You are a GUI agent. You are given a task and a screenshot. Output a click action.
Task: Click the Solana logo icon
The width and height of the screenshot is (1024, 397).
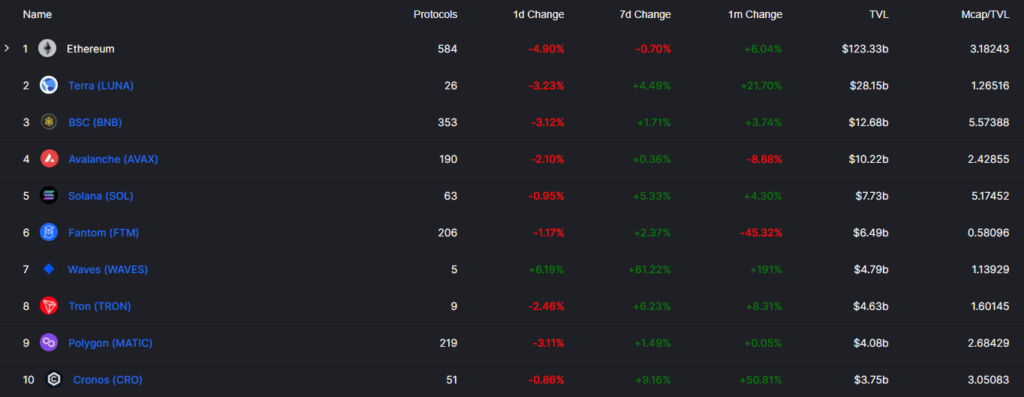click(x=49, y=195)
